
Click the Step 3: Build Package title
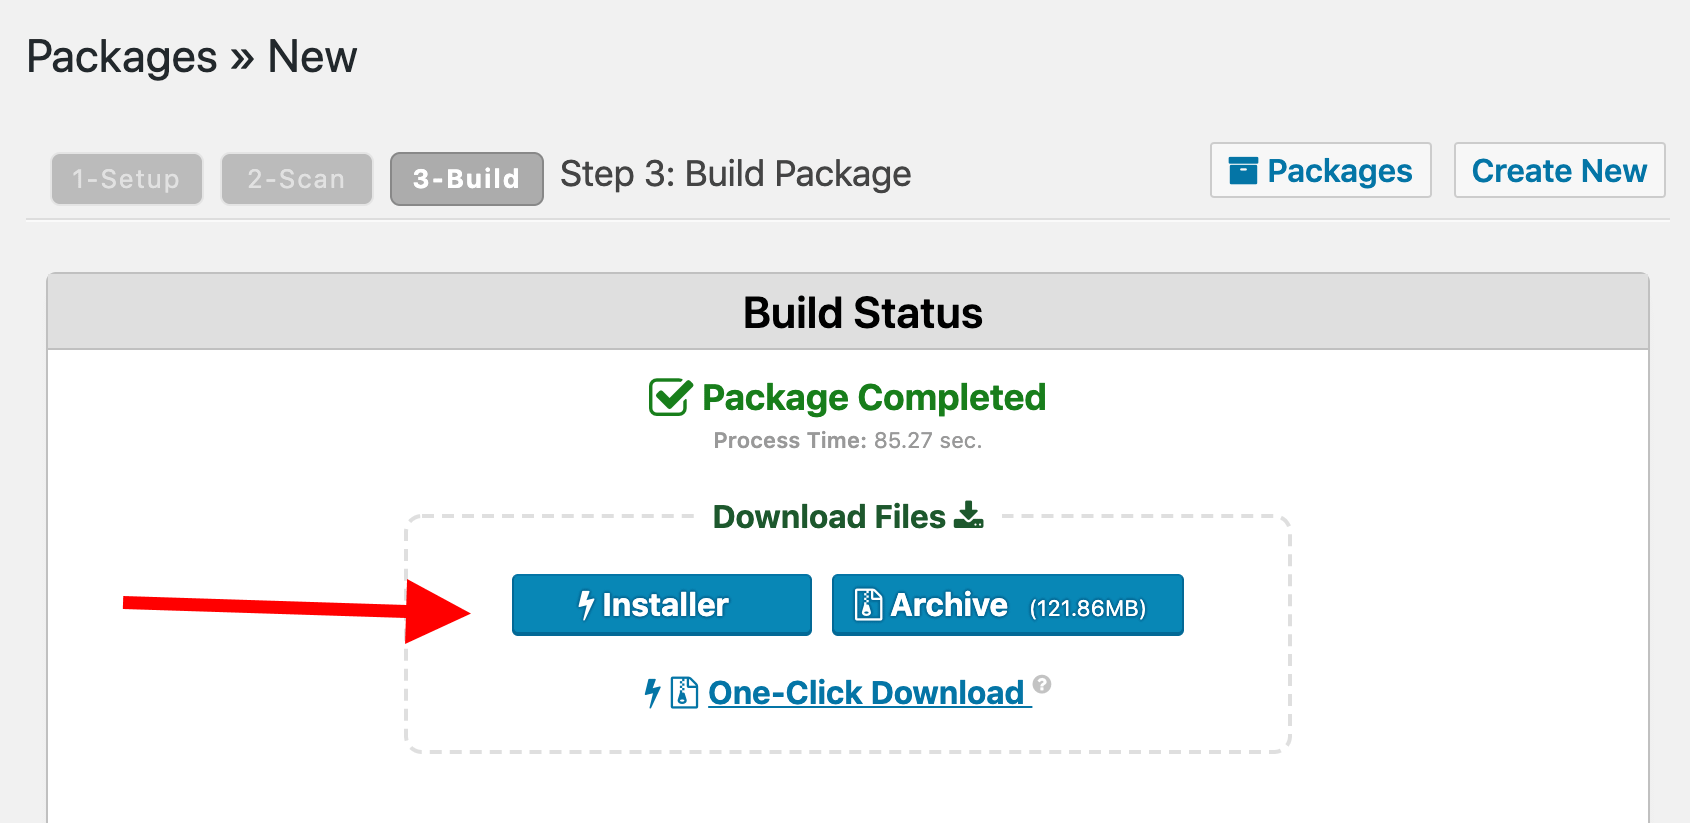point(735,174)
